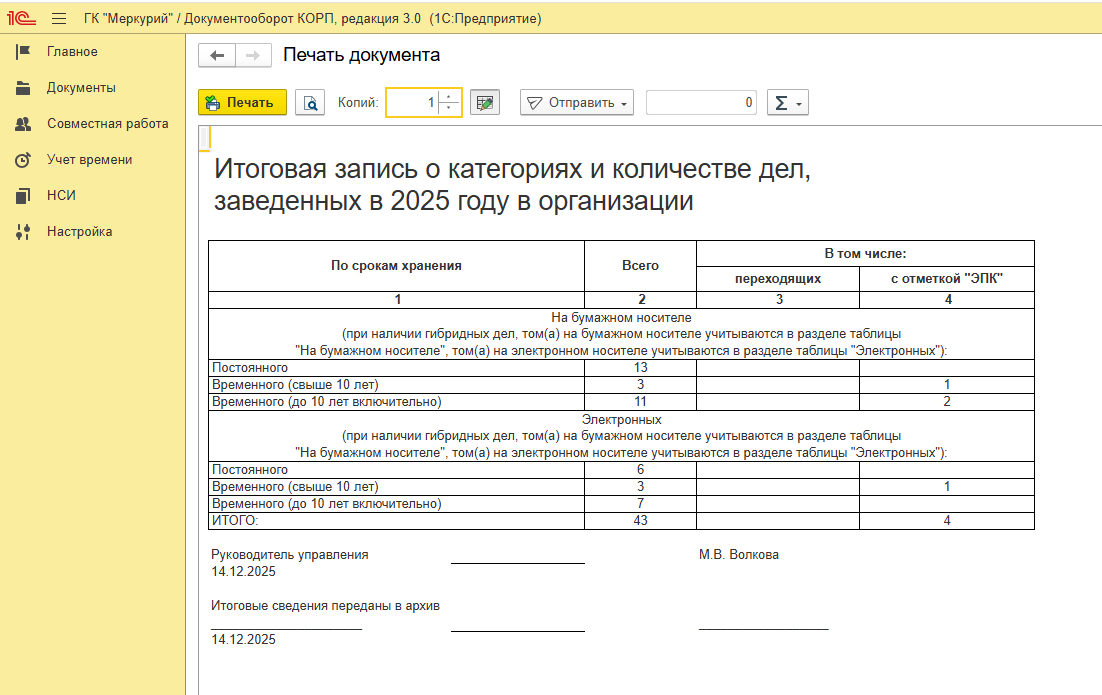This screenshot has width=1102, height=695.
Task: Open Учет времени section
Action: click(x=89, y=160)
